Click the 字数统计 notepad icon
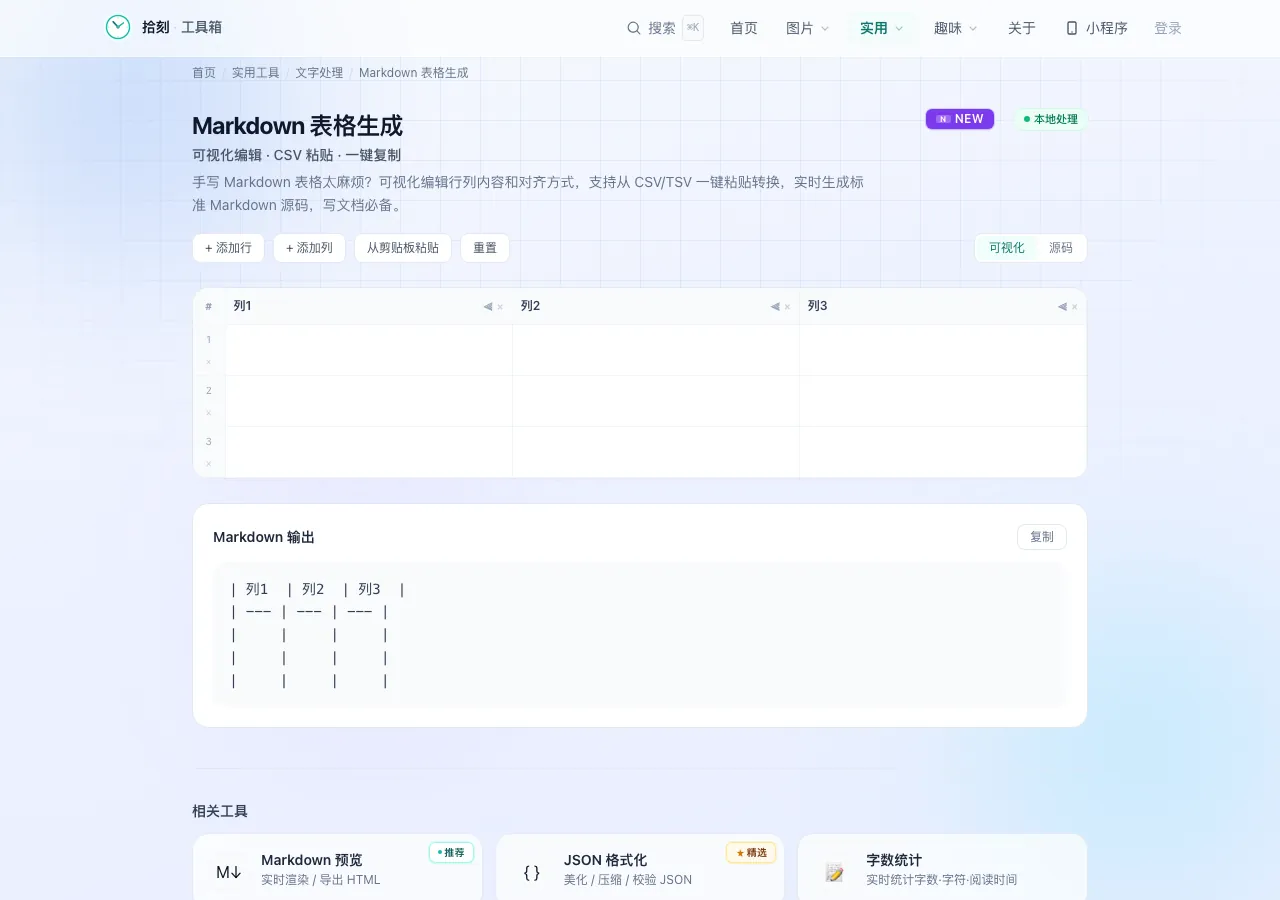The height and width of the screenshot is (900, 1280). [x=835, y=872]
